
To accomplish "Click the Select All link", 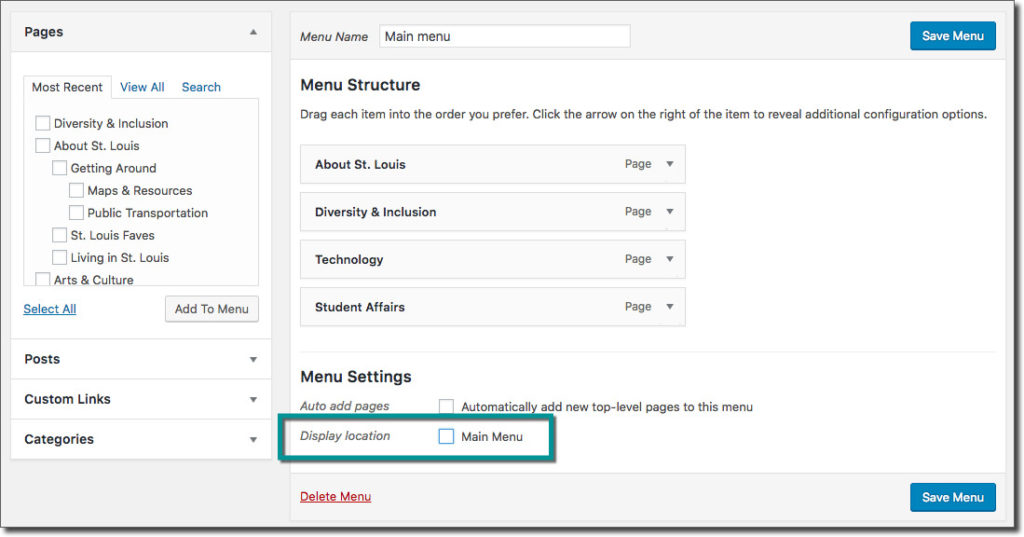I will pos(50,309).
